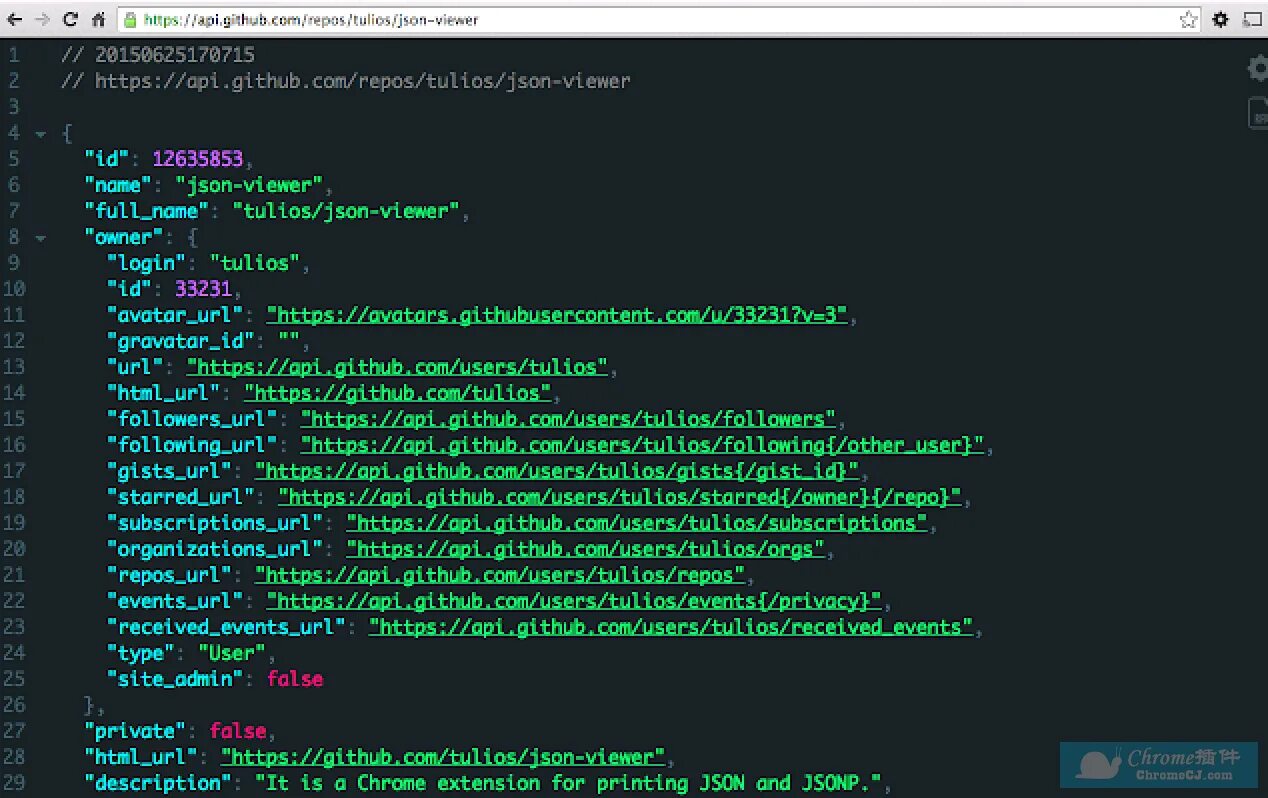
Task: Go forward with the browser forward arrow
Action: pos(42,19)
